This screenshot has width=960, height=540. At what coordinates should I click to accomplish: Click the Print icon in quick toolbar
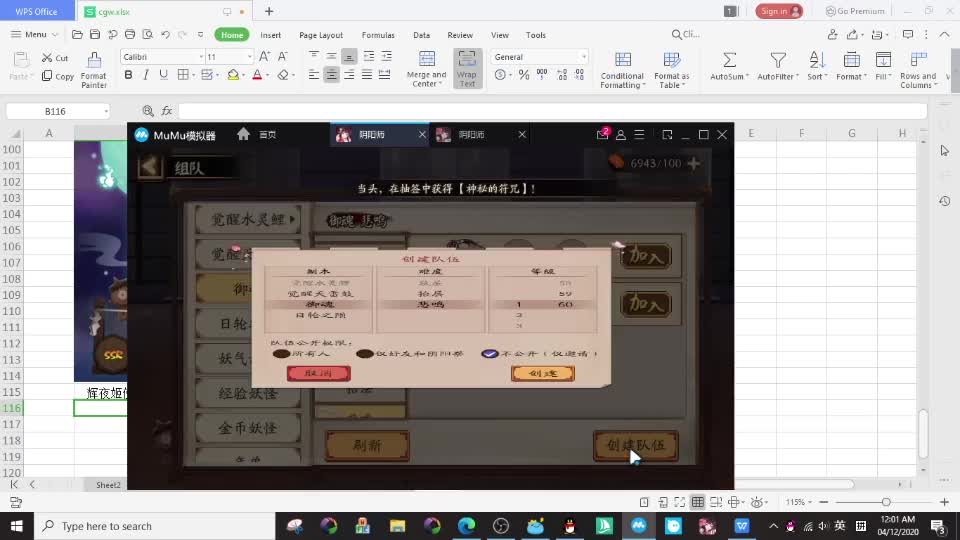[130, 35]
